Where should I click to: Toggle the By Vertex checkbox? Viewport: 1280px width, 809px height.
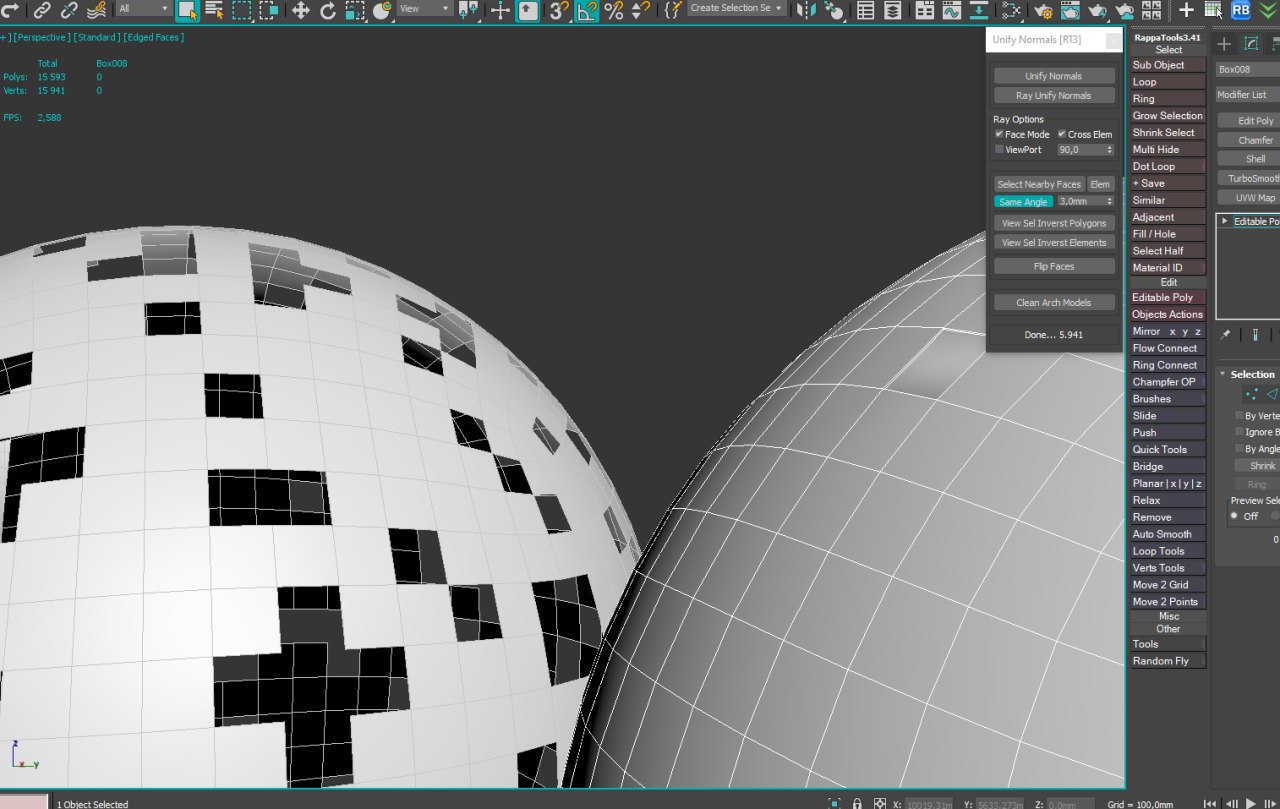[1239, 416]
